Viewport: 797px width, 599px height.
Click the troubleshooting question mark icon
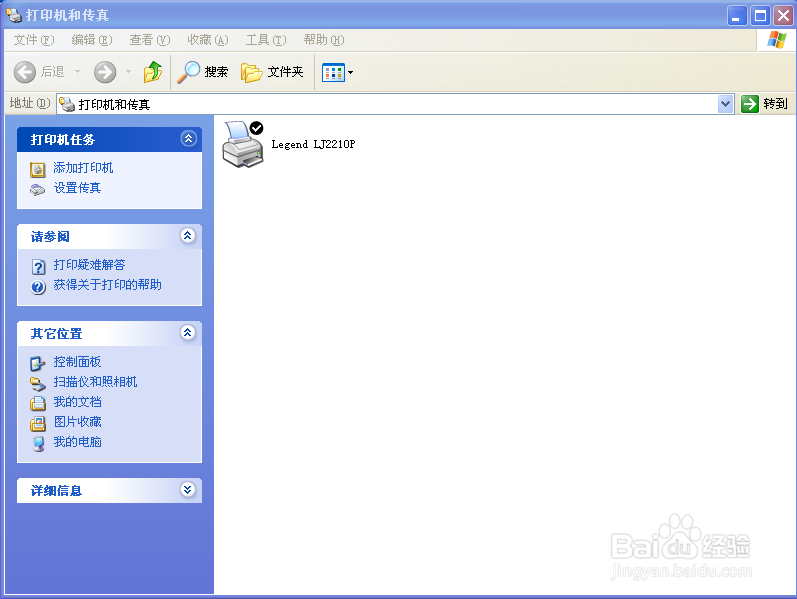tap(38, 266)
